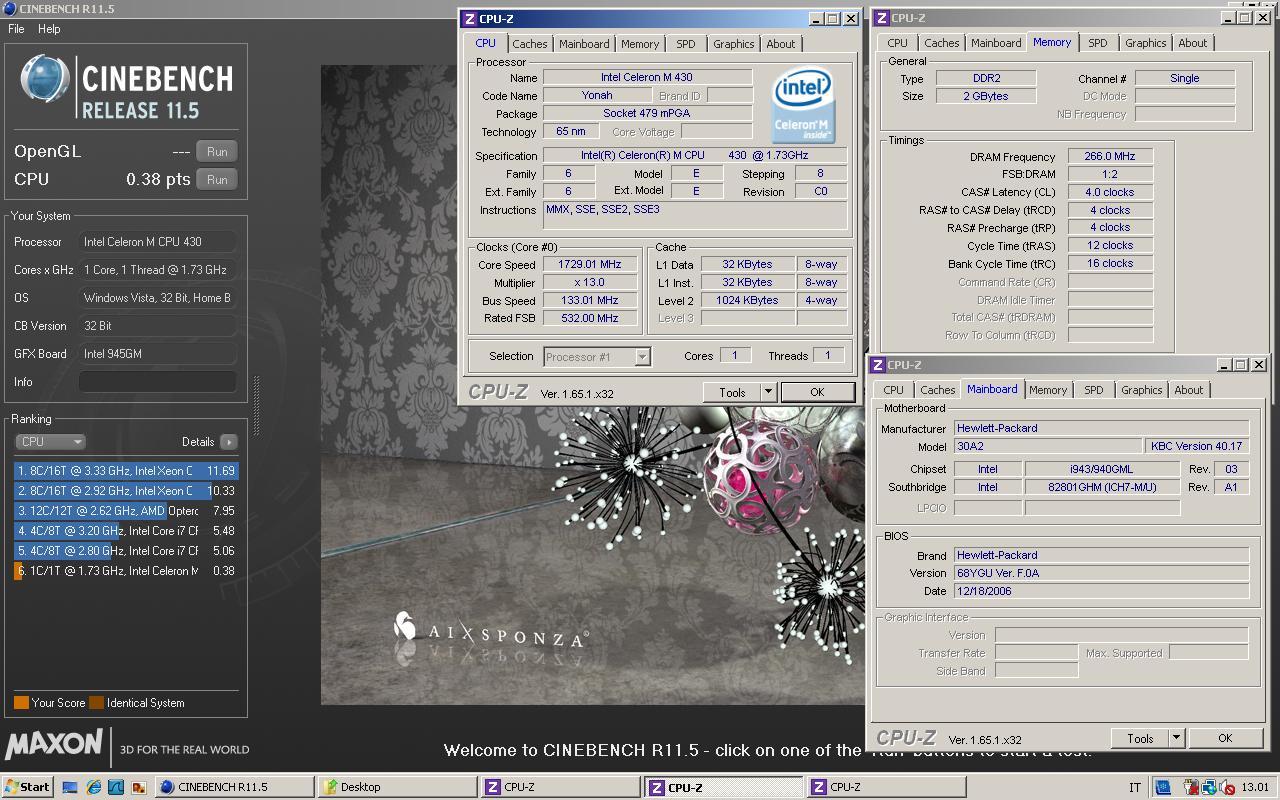Click the Level 2 cache value 1024 KBytes
This screenshot has width=1280, height=800.
[747, 301]
